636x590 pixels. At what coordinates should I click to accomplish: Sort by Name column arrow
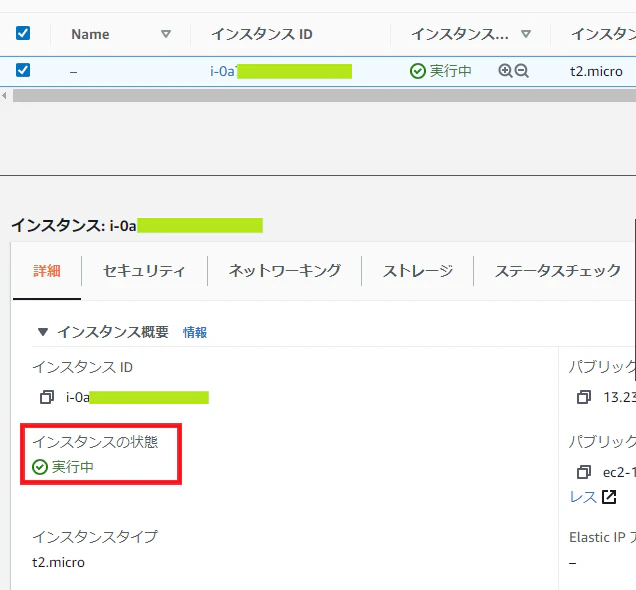[x=165, y=34]
